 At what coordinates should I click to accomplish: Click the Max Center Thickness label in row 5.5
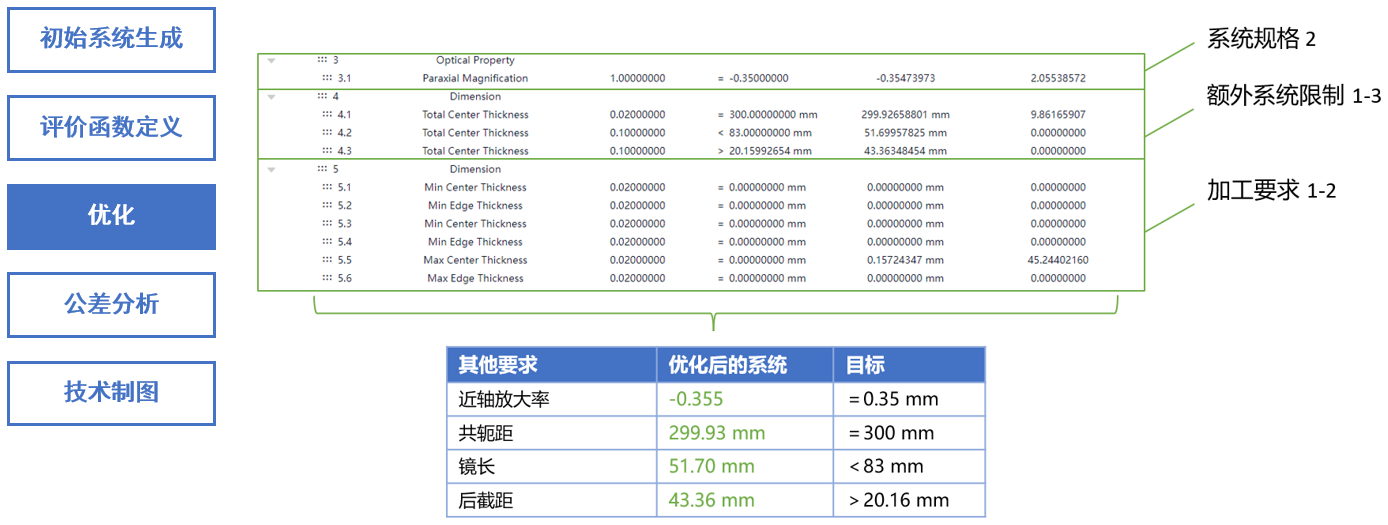475,260
